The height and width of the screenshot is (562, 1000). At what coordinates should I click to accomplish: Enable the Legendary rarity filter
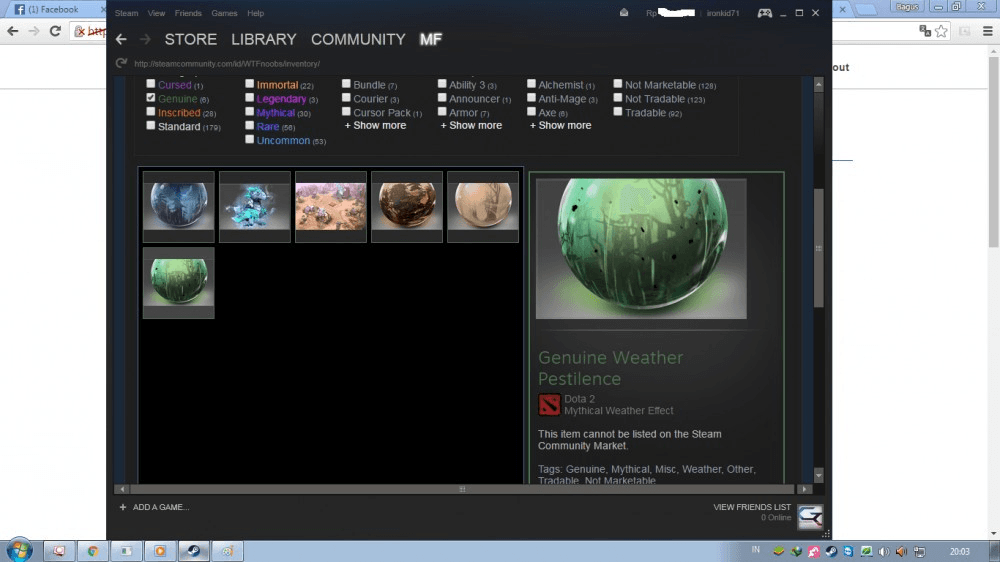point(249,98)
